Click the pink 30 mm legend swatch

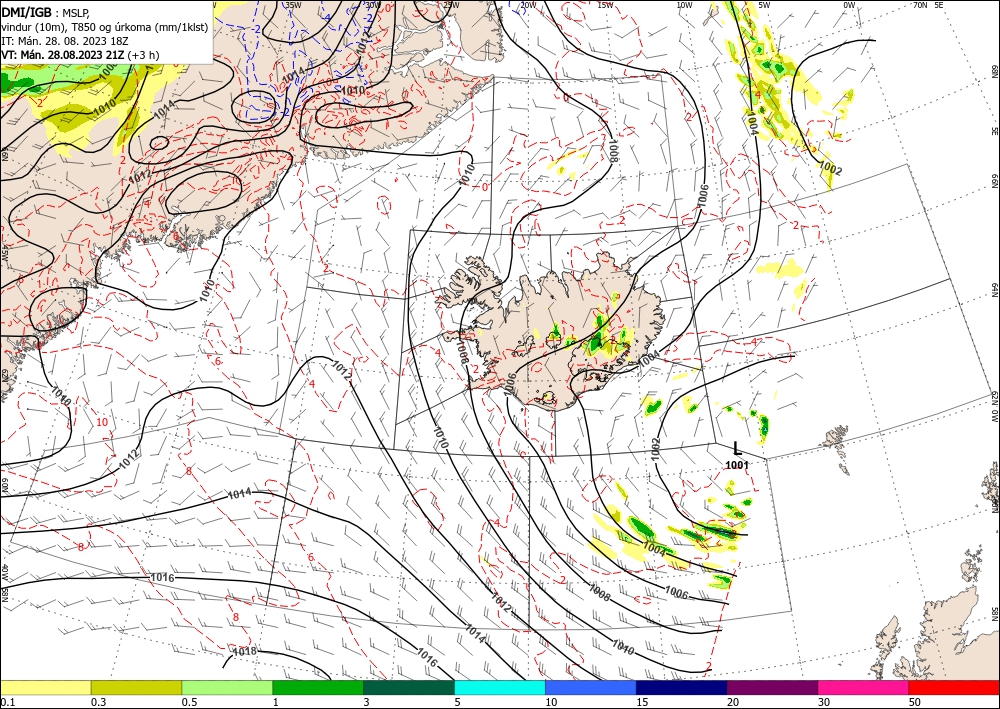864,687
